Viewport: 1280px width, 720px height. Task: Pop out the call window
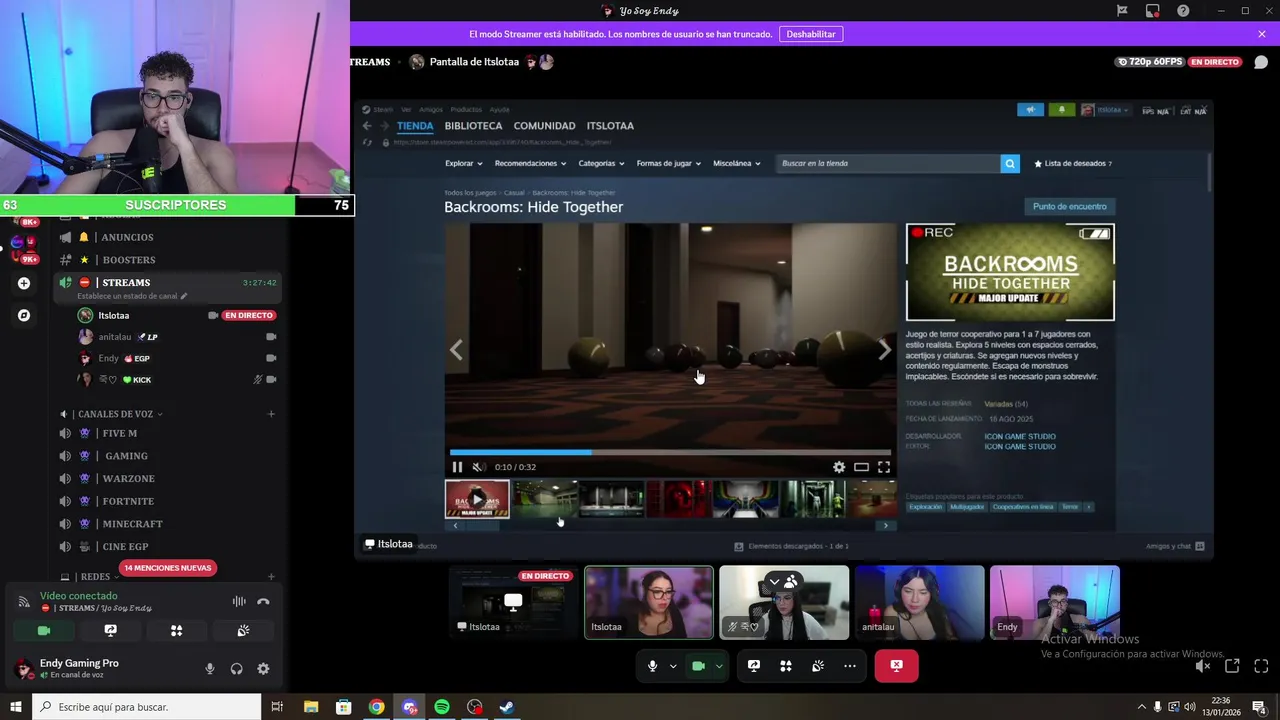click(x=1232, y=666)
